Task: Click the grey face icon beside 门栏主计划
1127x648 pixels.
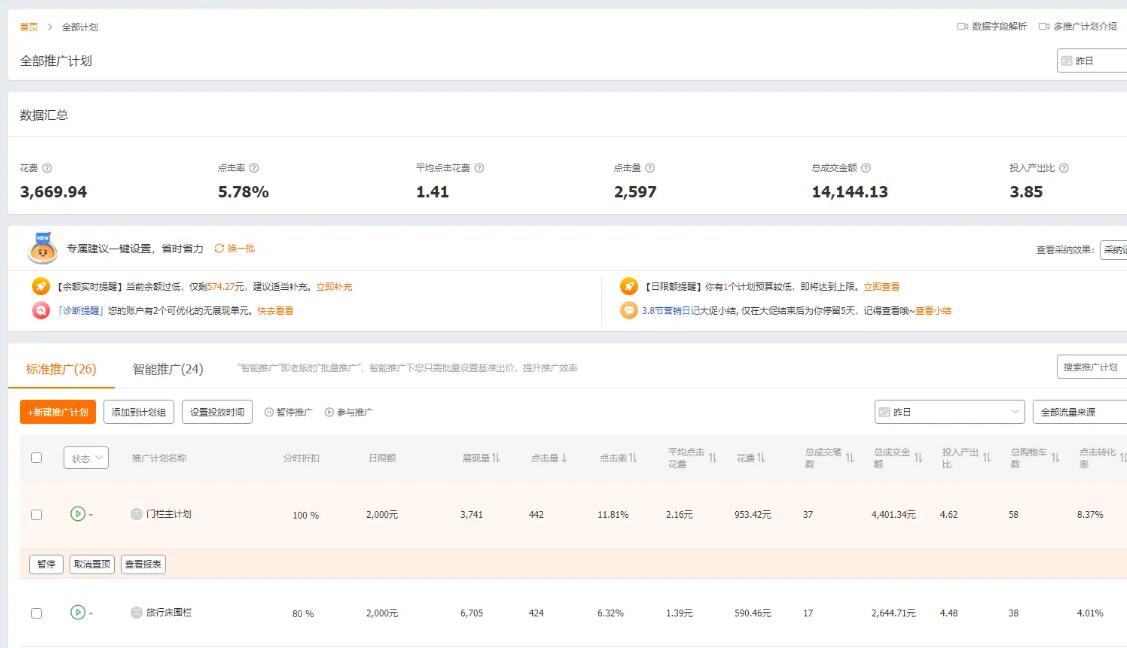Action: (x=137, y=514)
